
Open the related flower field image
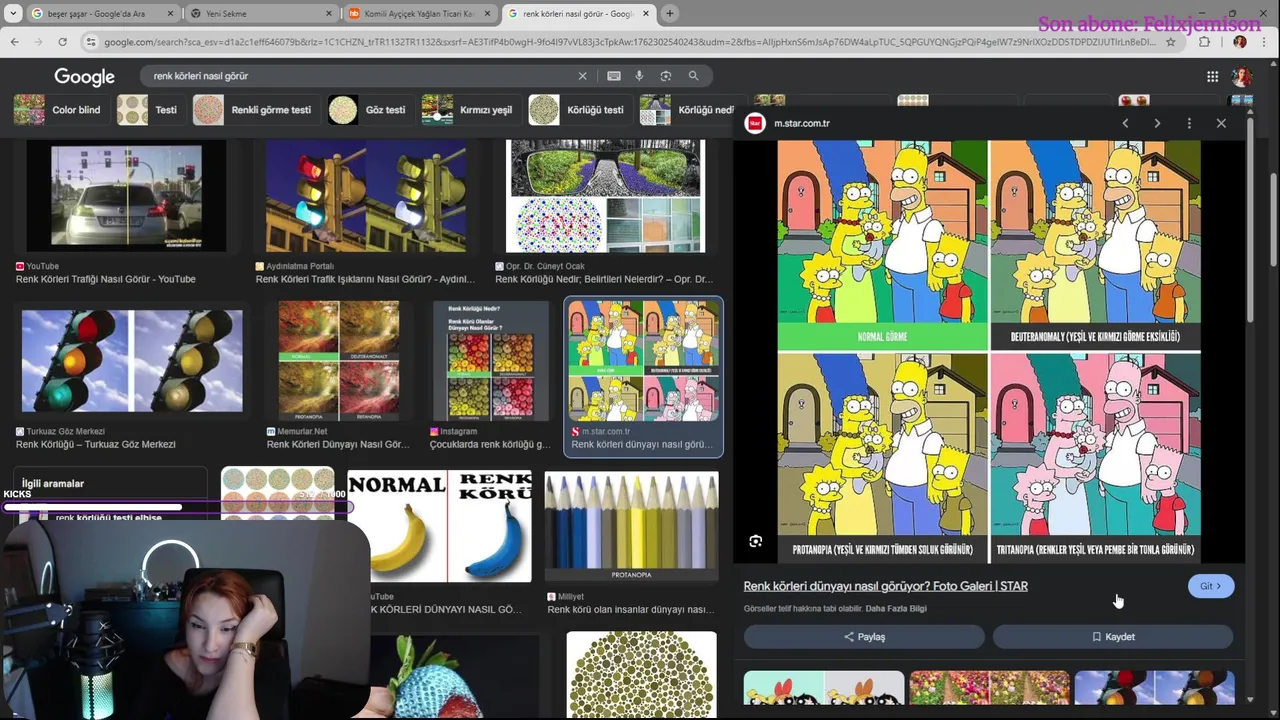coord(989,688)
